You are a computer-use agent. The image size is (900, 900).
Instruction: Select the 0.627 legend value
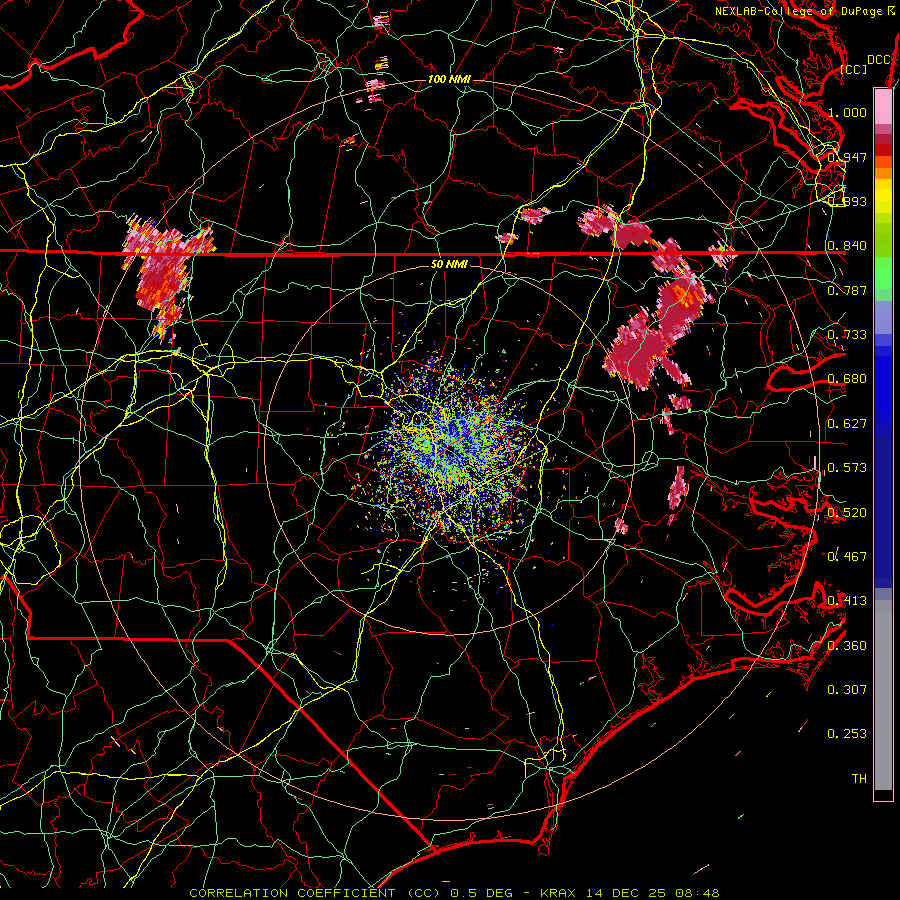[x=847, y=424]
